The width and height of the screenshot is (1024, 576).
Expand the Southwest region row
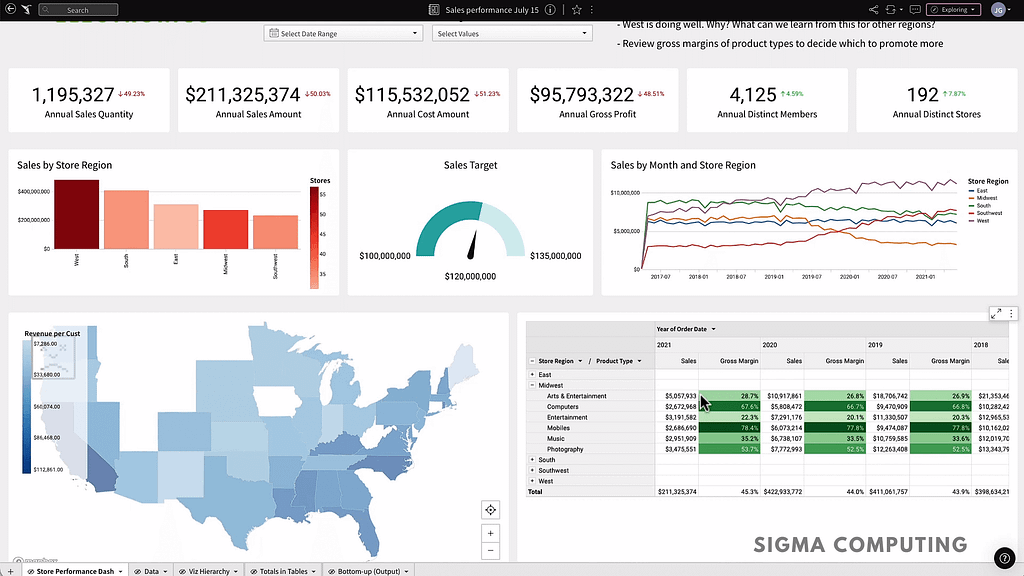(x=532, y=470)
